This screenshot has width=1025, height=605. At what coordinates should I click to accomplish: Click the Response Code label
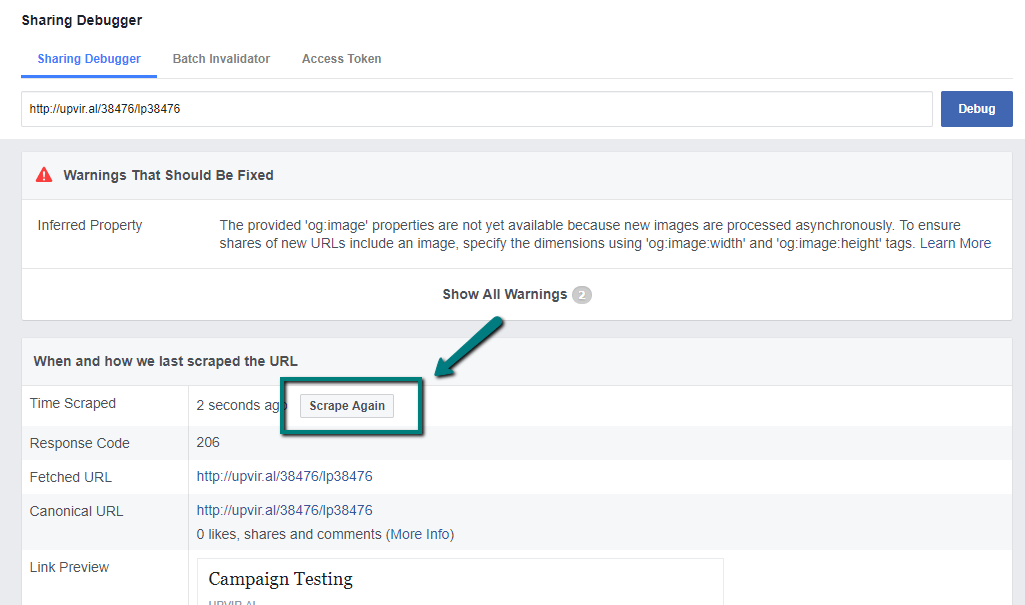(80, 443)
